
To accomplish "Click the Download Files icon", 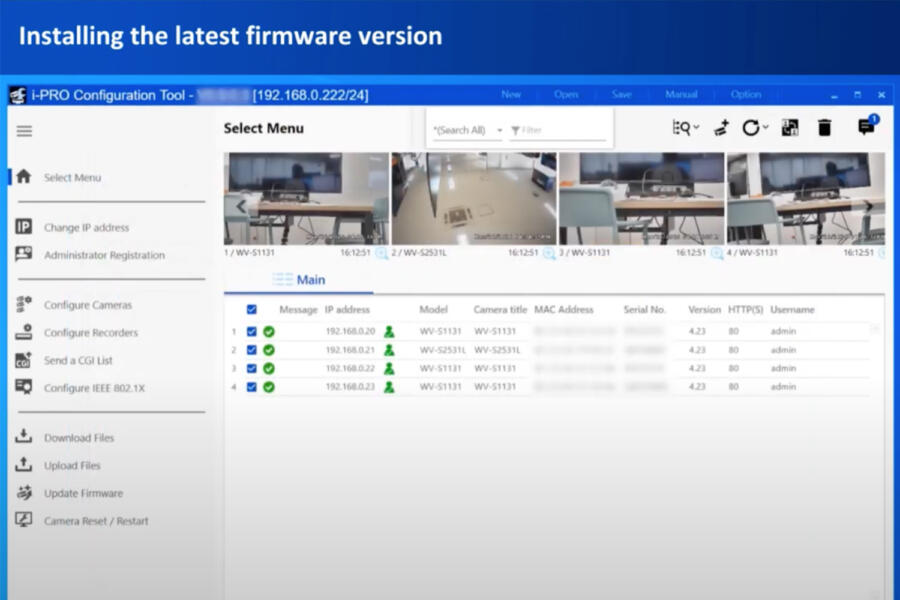I will tap(24, 436).
